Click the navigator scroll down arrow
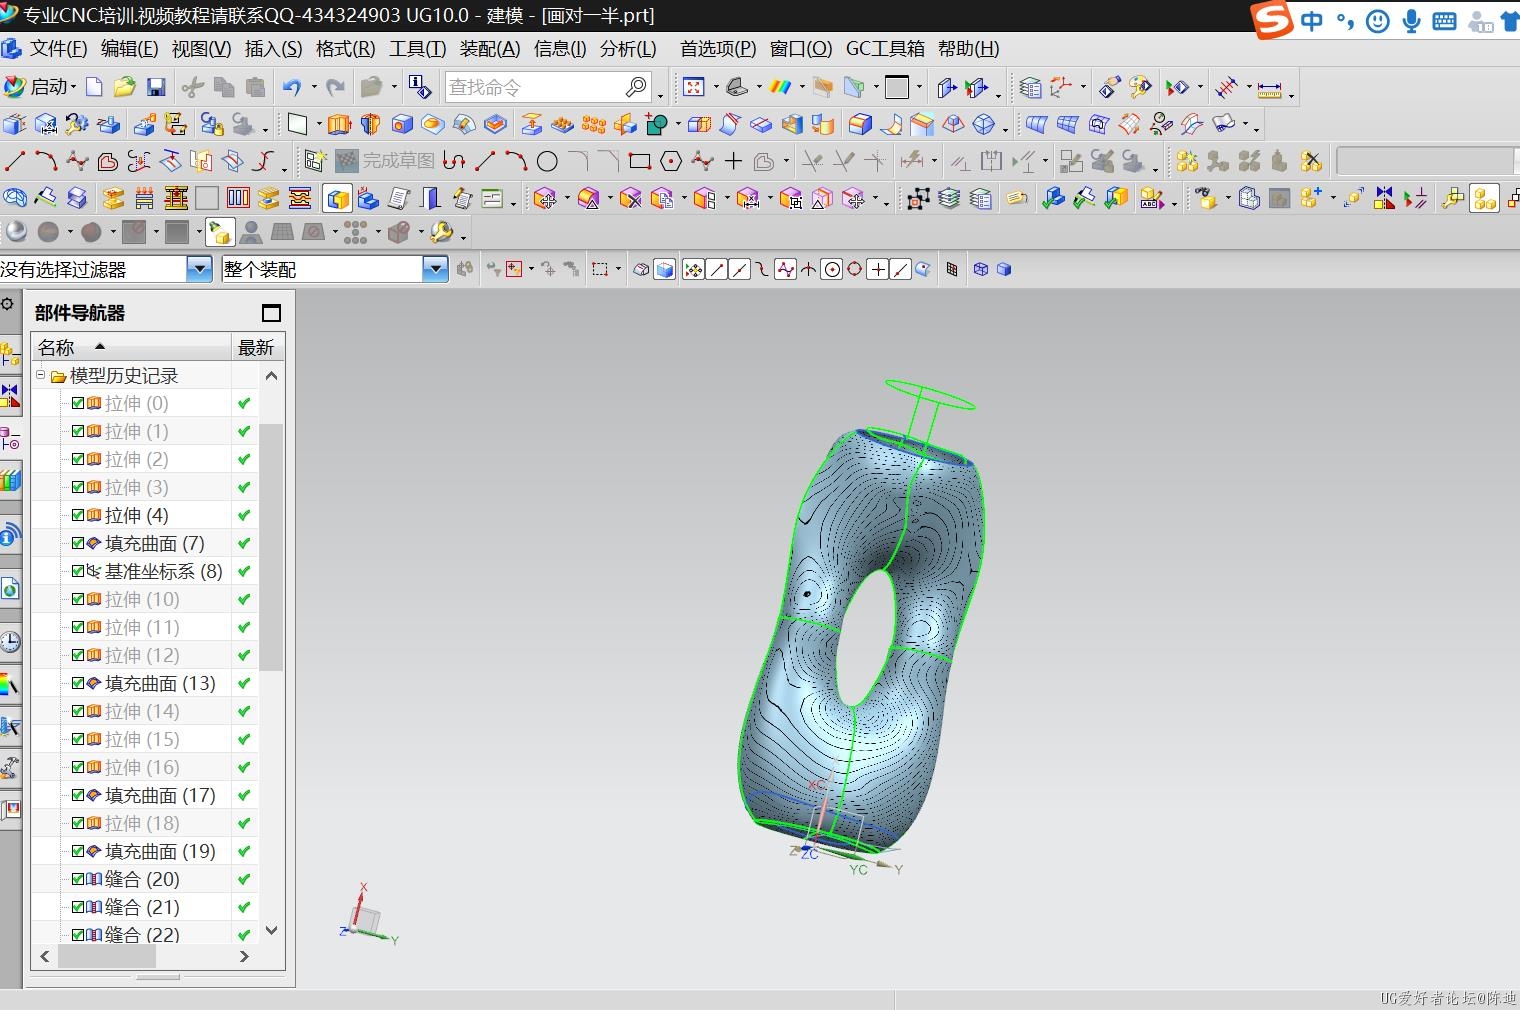 (271, 931)
